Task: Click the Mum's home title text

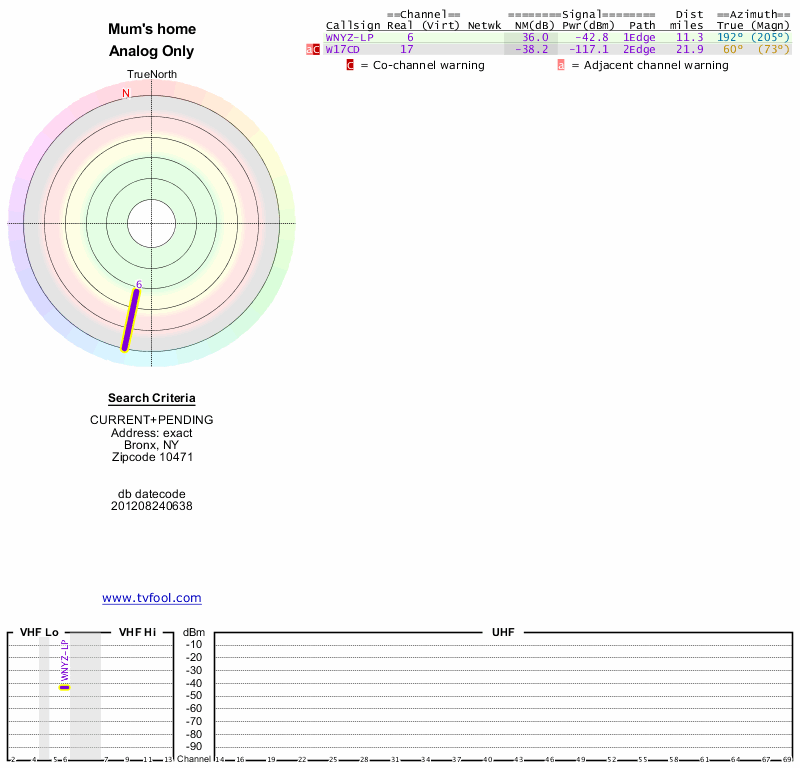Action: 151,29
